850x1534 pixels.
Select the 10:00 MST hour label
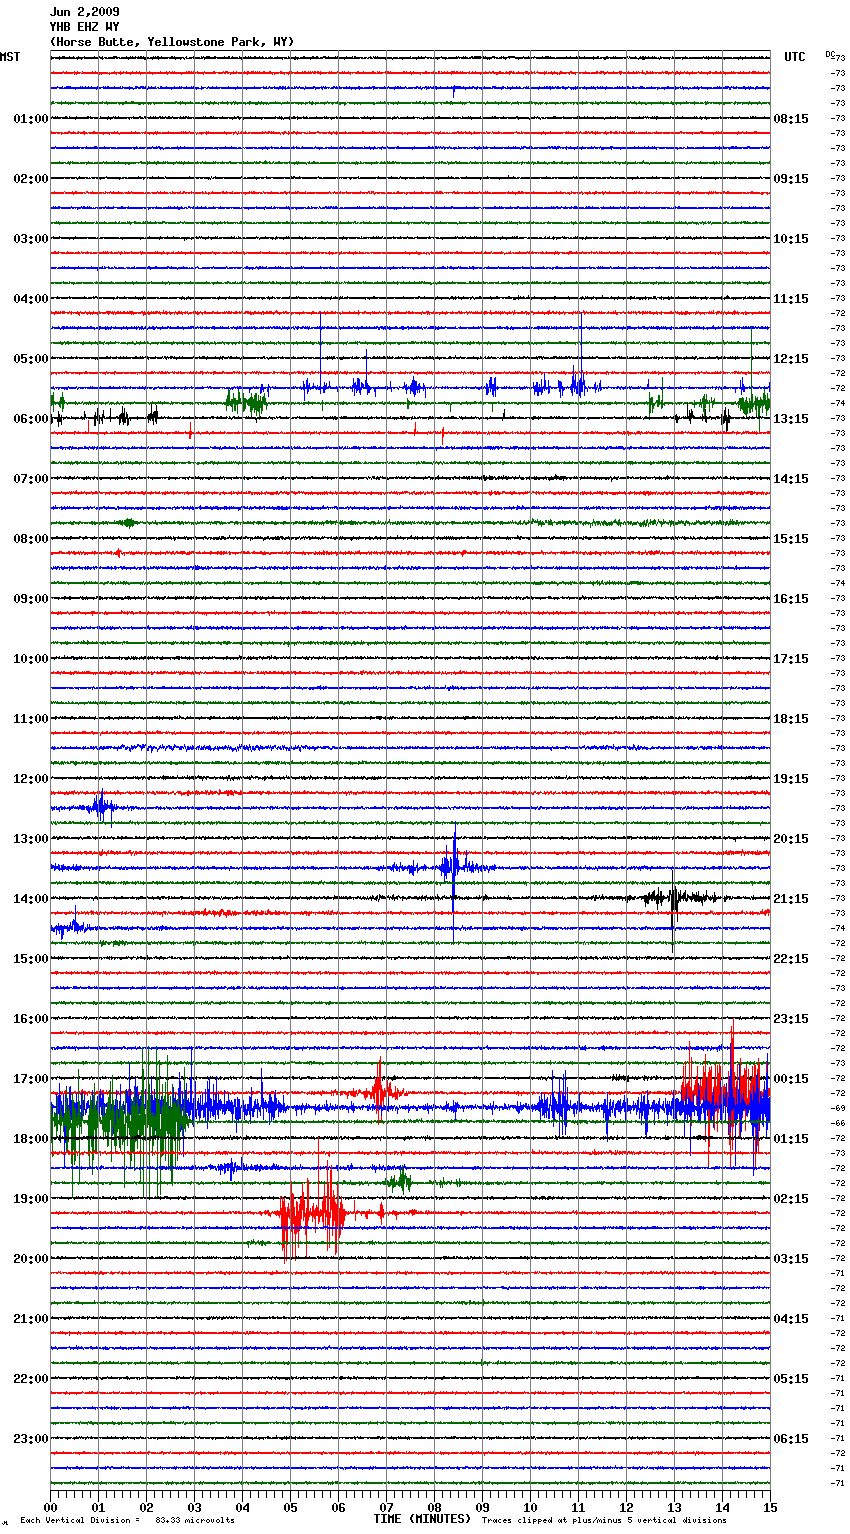(x=31, y=659)
